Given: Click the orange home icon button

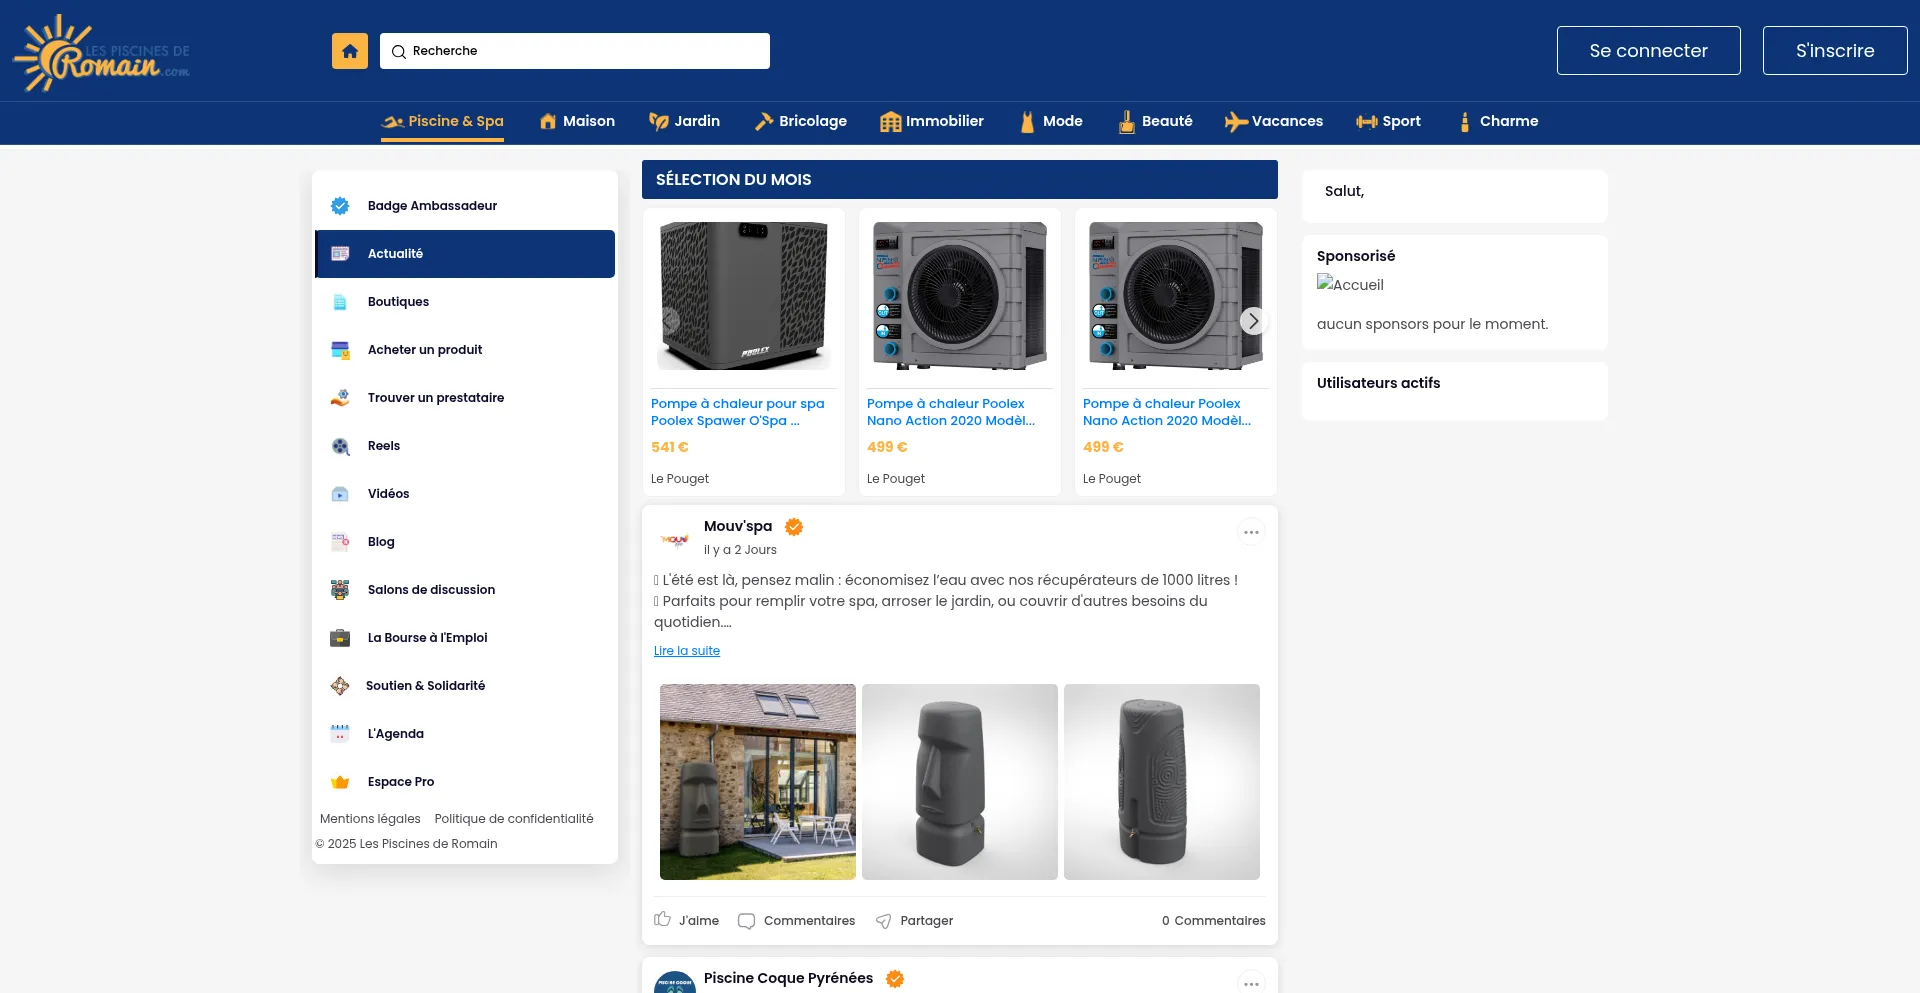Looking at the screenshot, I should tap(349, 51).
